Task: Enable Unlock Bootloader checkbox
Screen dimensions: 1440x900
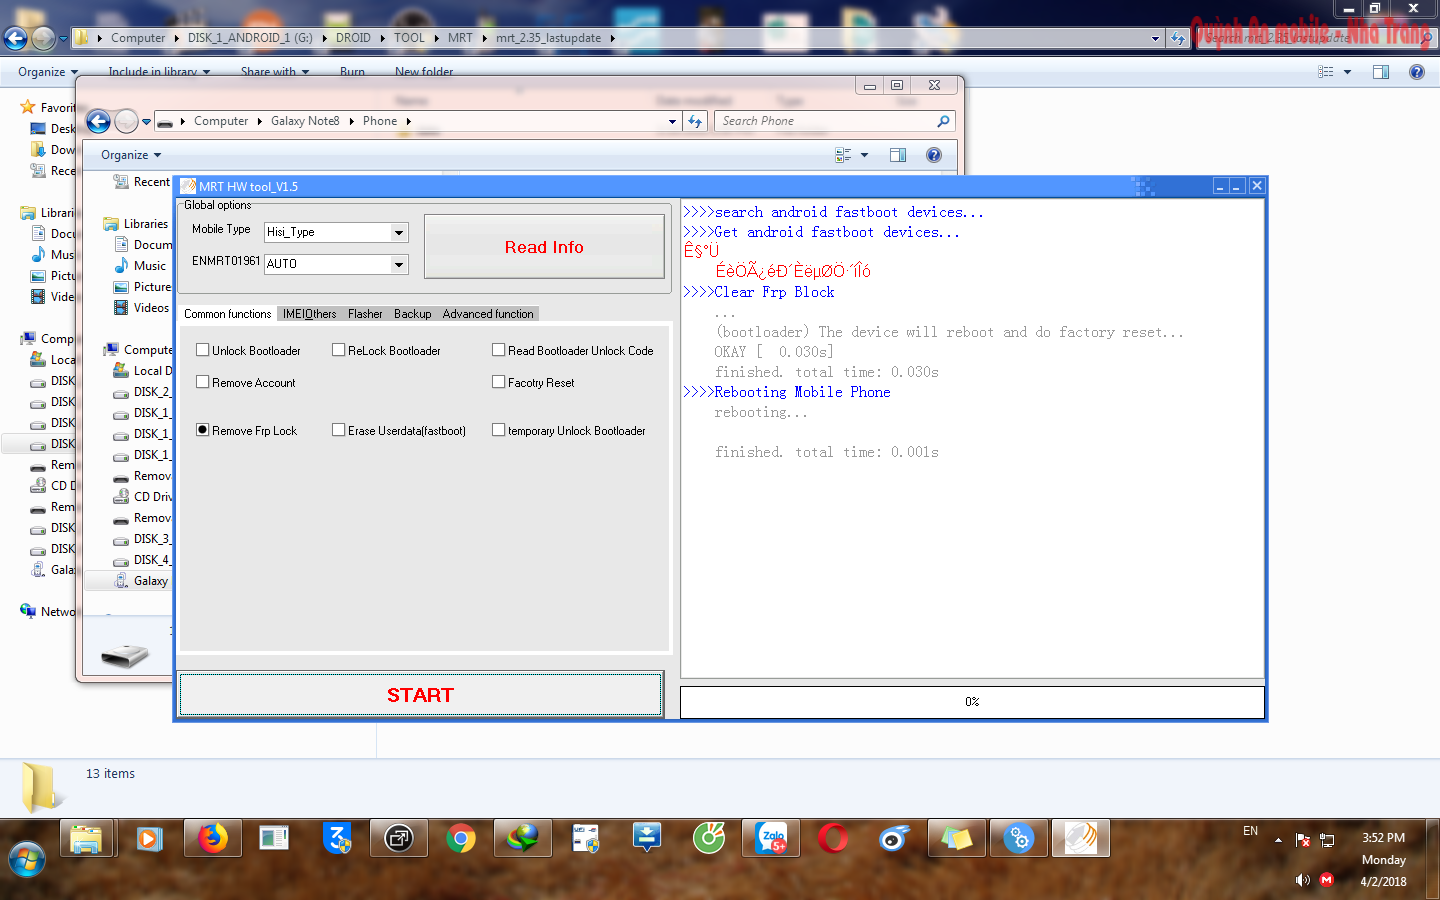Action: tap(203, 350)
